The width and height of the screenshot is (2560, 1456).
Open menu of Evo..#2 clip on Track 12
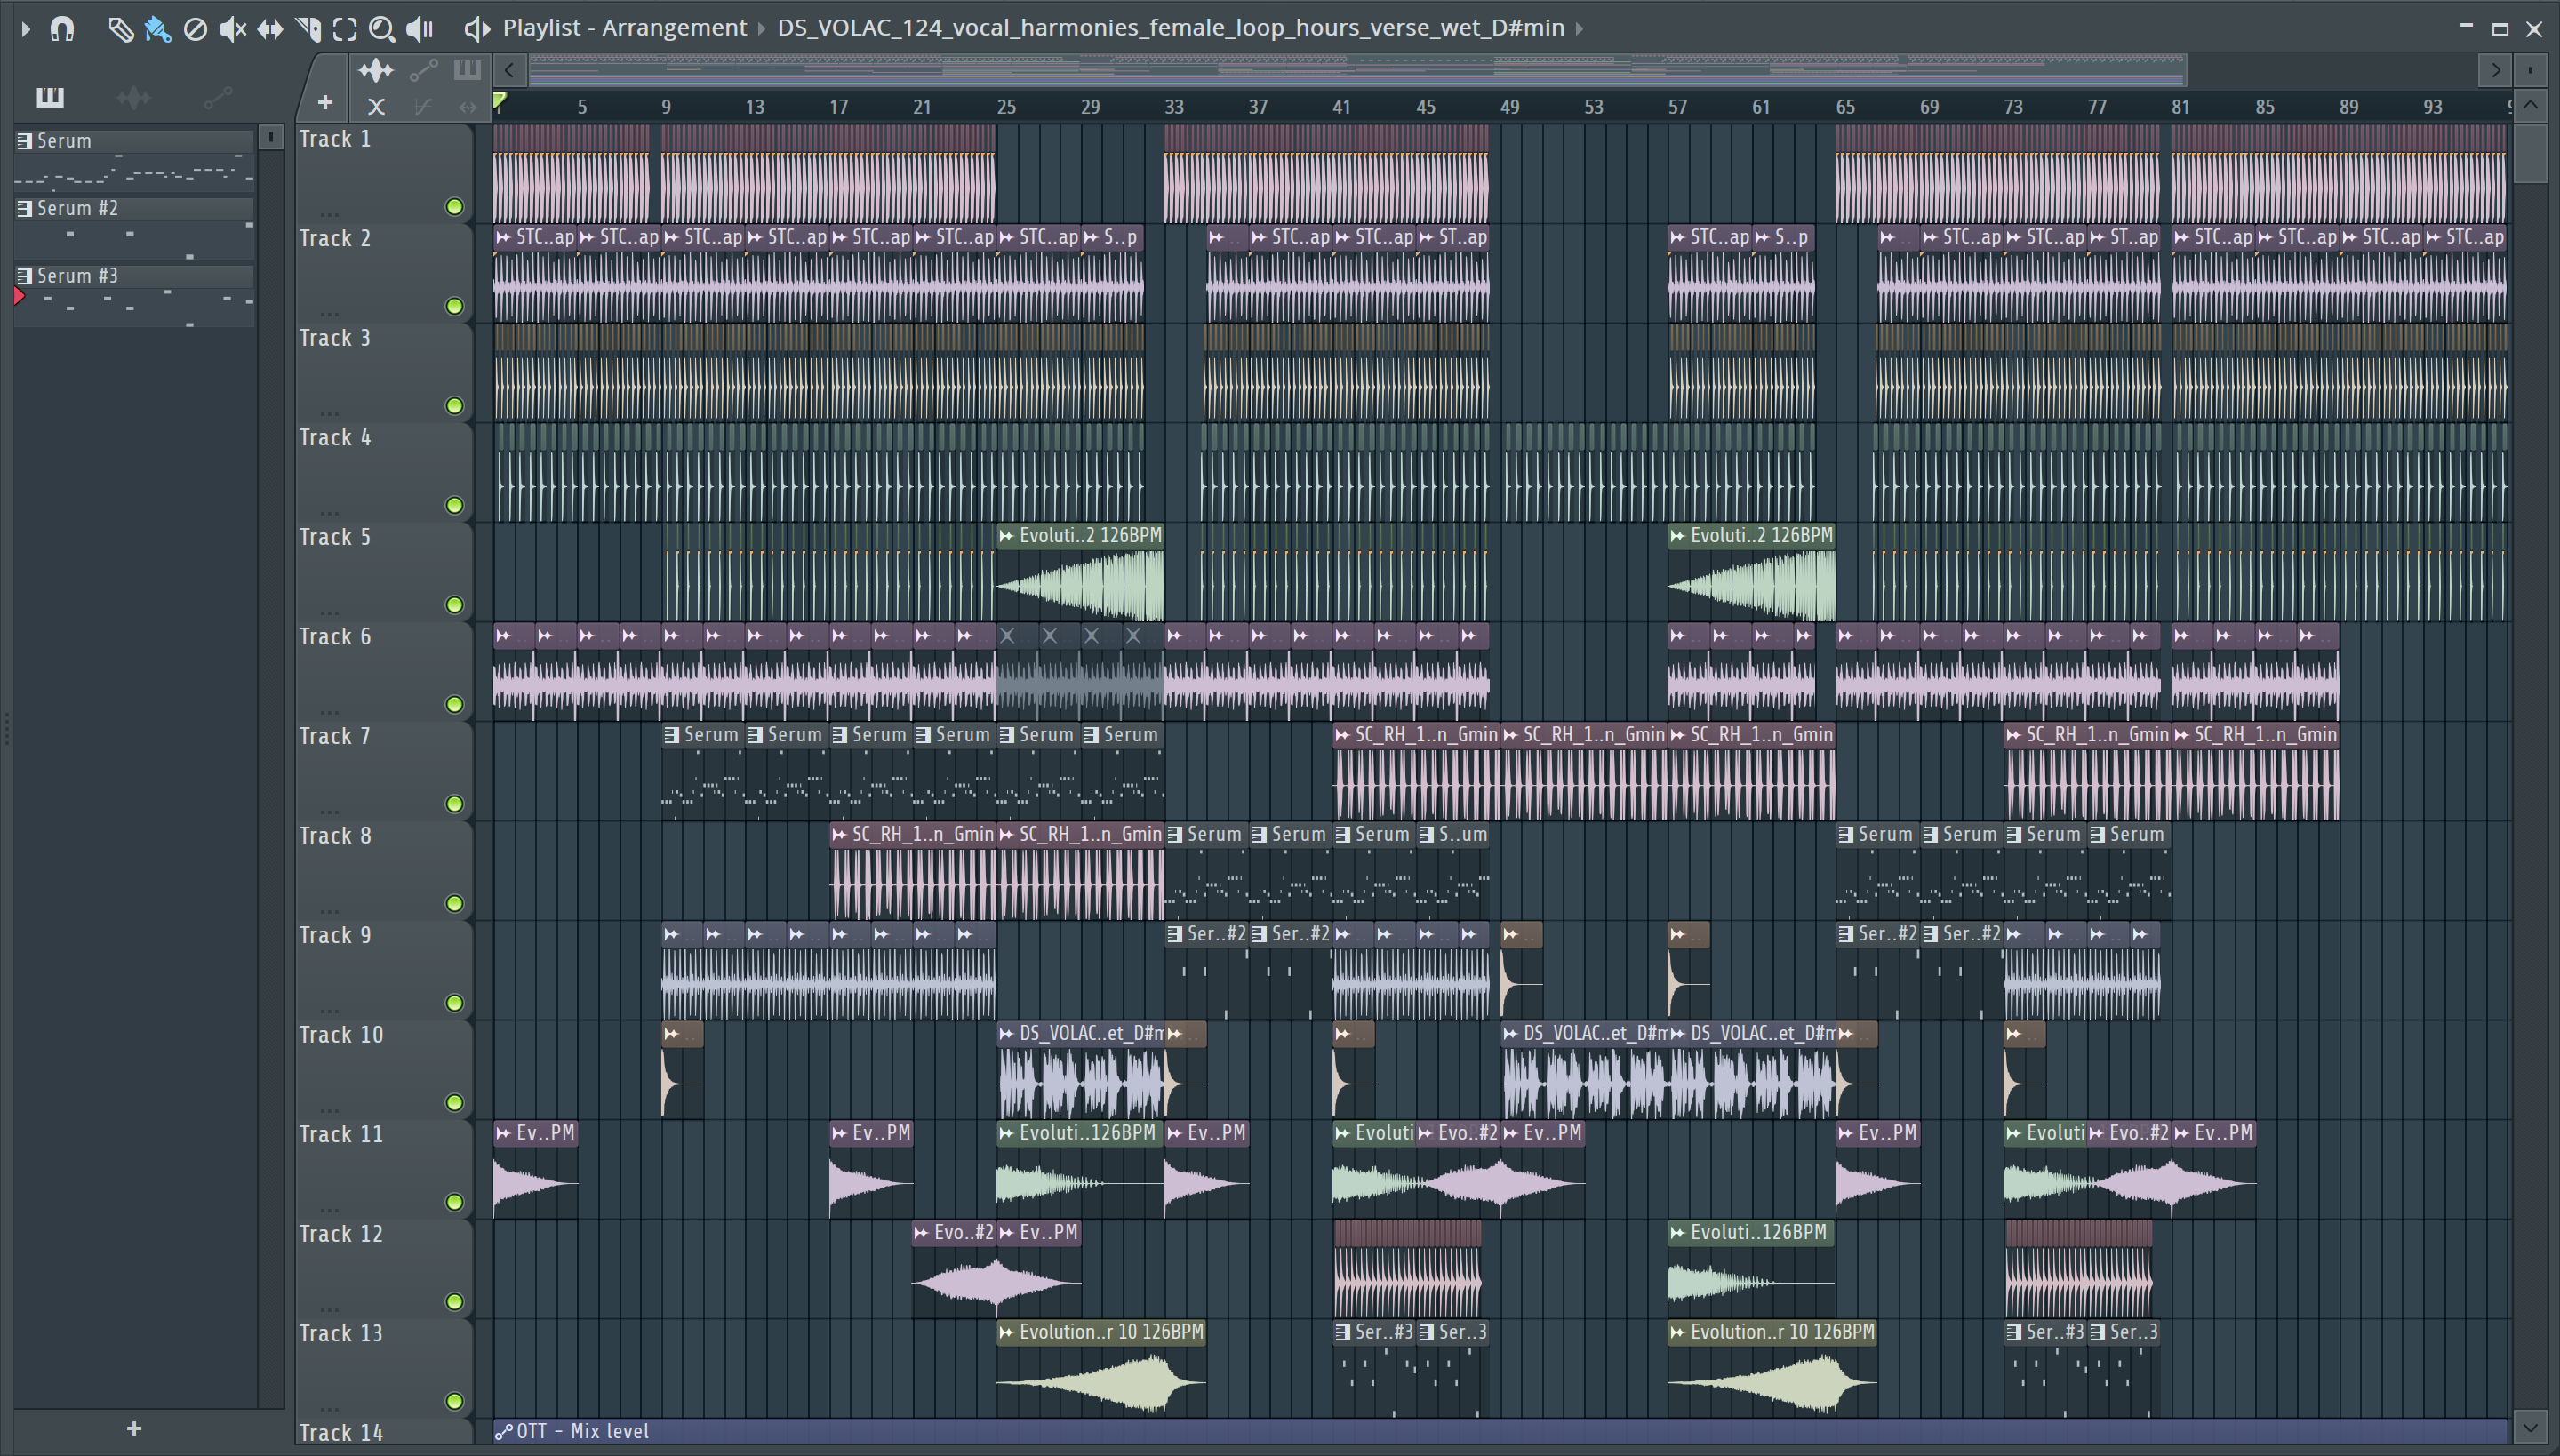921,1233
